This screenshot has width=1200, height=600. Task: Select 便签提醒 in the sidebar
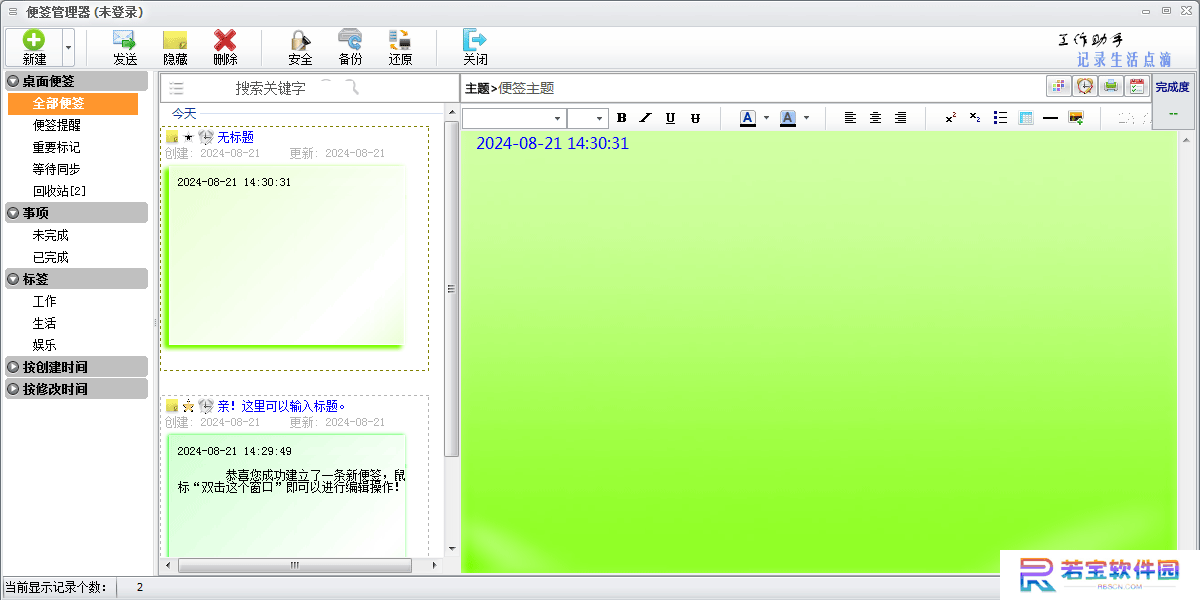click(57, 125)
